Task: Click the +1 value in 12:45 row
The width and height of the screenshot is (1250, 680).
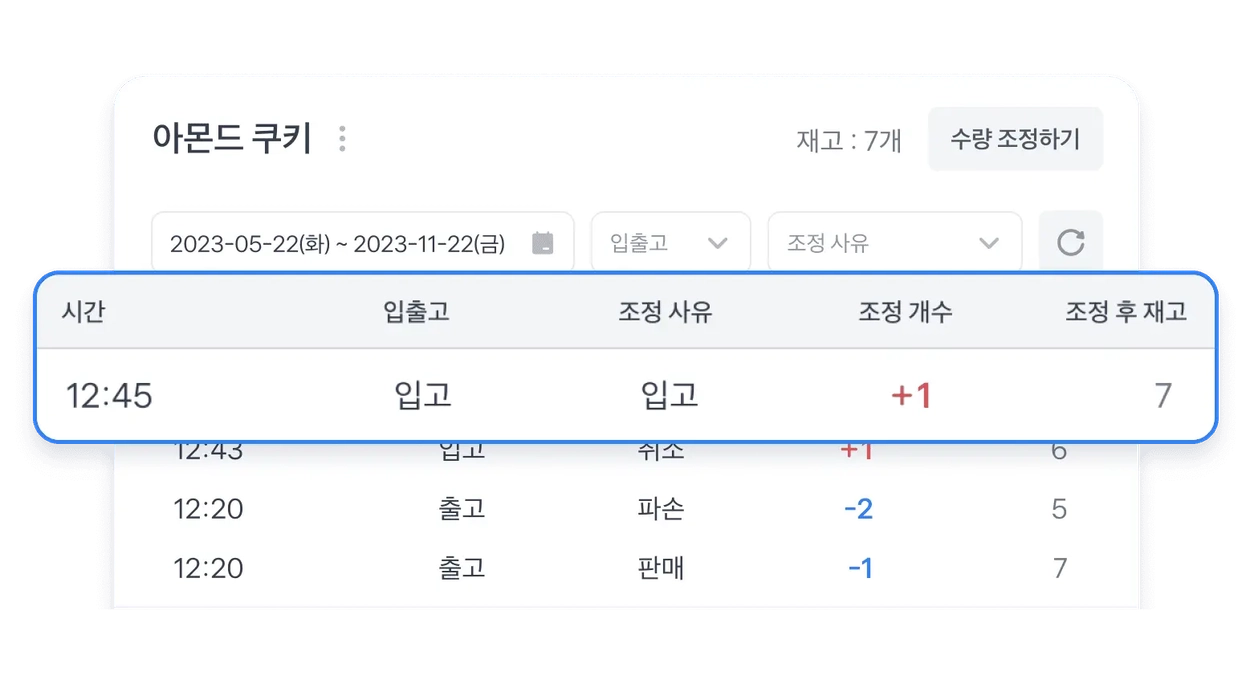Action: click(911, 396)
